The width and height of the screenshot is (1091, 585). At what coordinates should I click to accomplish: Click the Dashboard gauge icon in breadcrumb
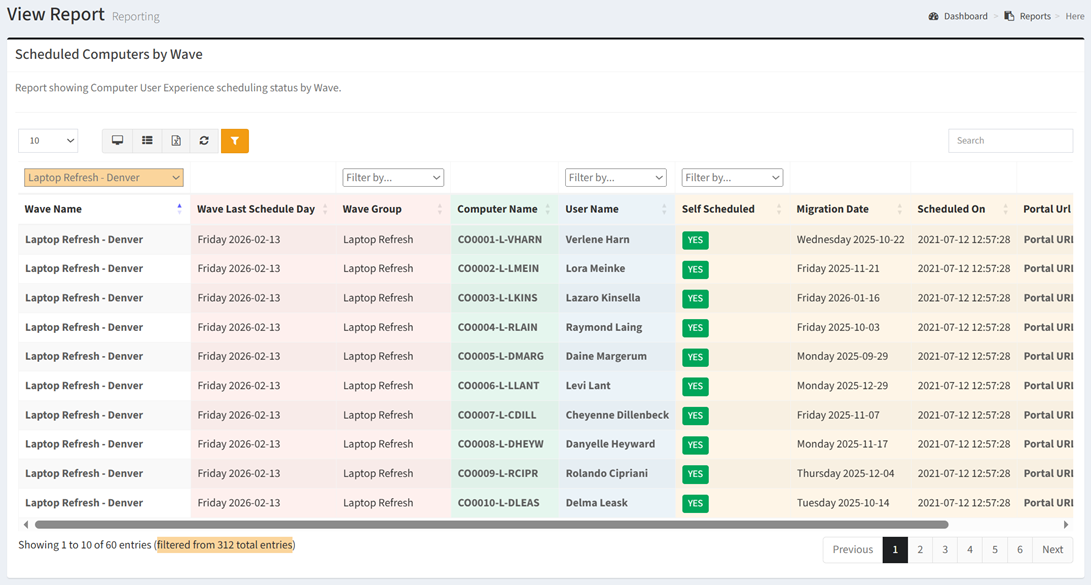[x=933, y=16]
